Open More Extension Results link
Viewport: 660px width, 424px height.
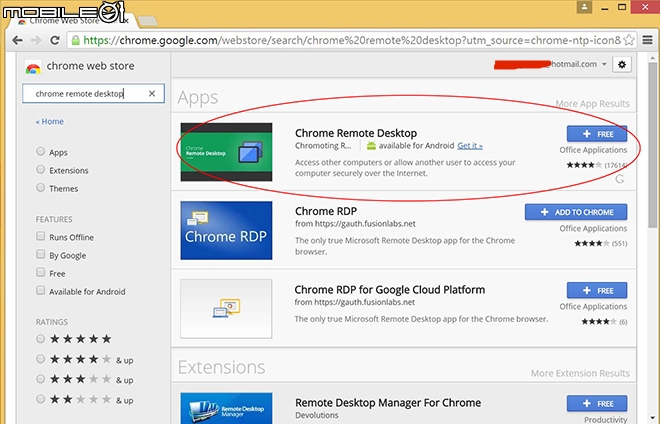pos(580,373)
